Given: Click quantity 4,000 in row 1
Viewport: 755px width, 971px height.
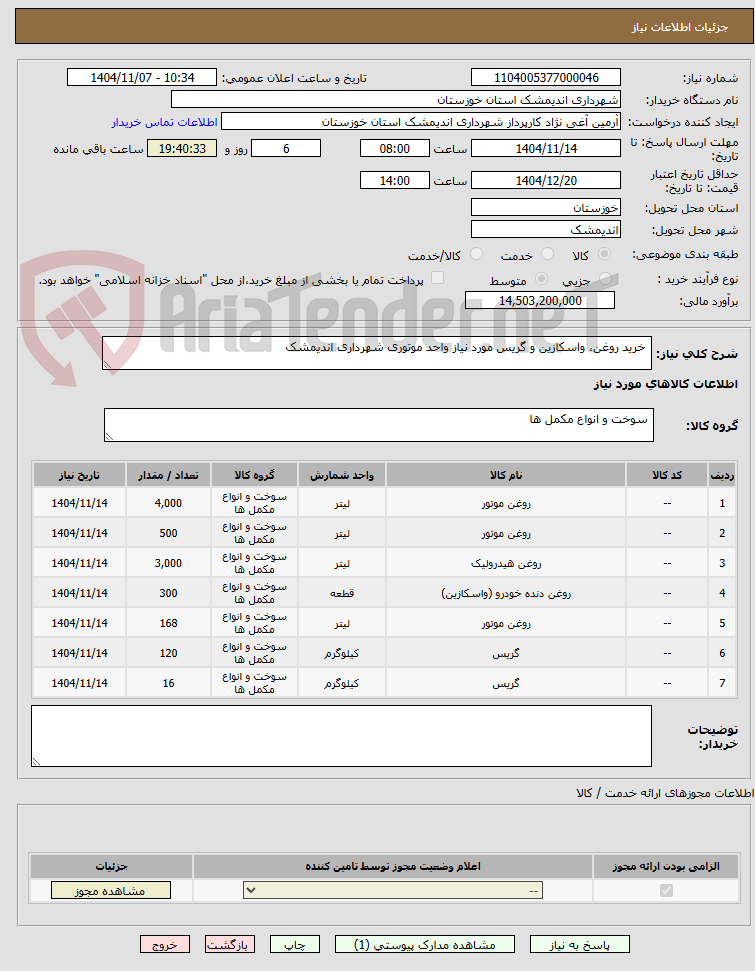Looking at the screenshot, I should (x=168, y=503).
